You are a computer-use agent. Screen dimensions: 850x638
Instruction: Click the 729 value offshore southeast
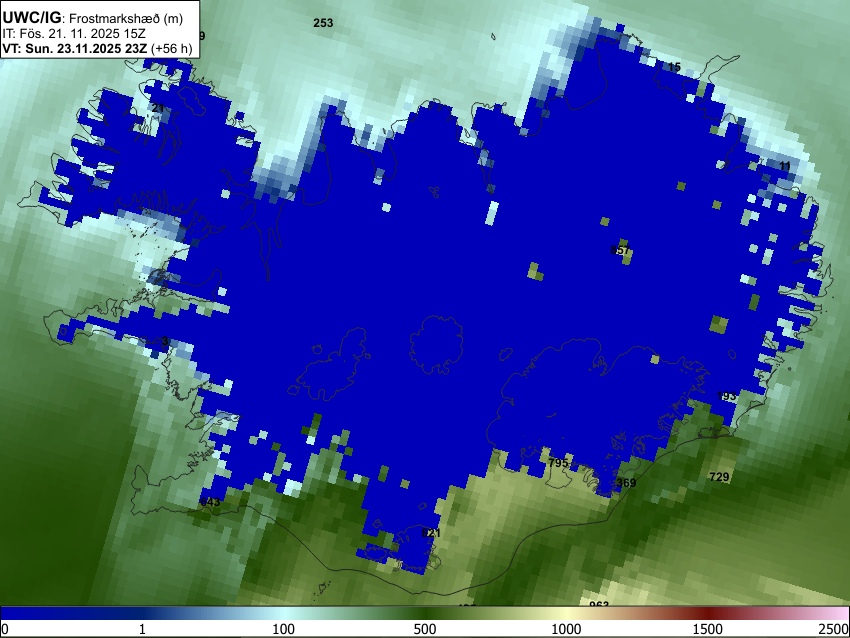[x=719, y=477]
